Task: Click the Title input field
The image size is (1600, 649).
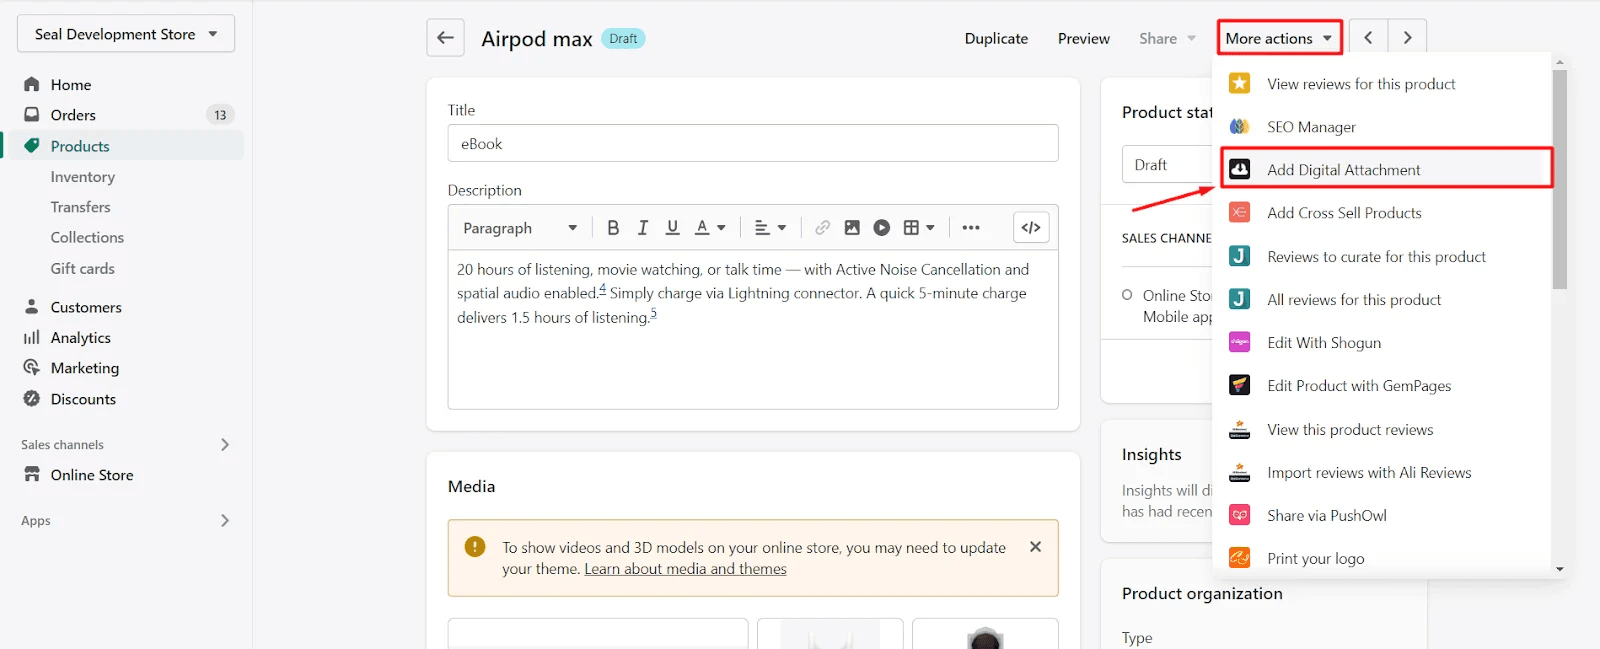Action: (752, 144)
